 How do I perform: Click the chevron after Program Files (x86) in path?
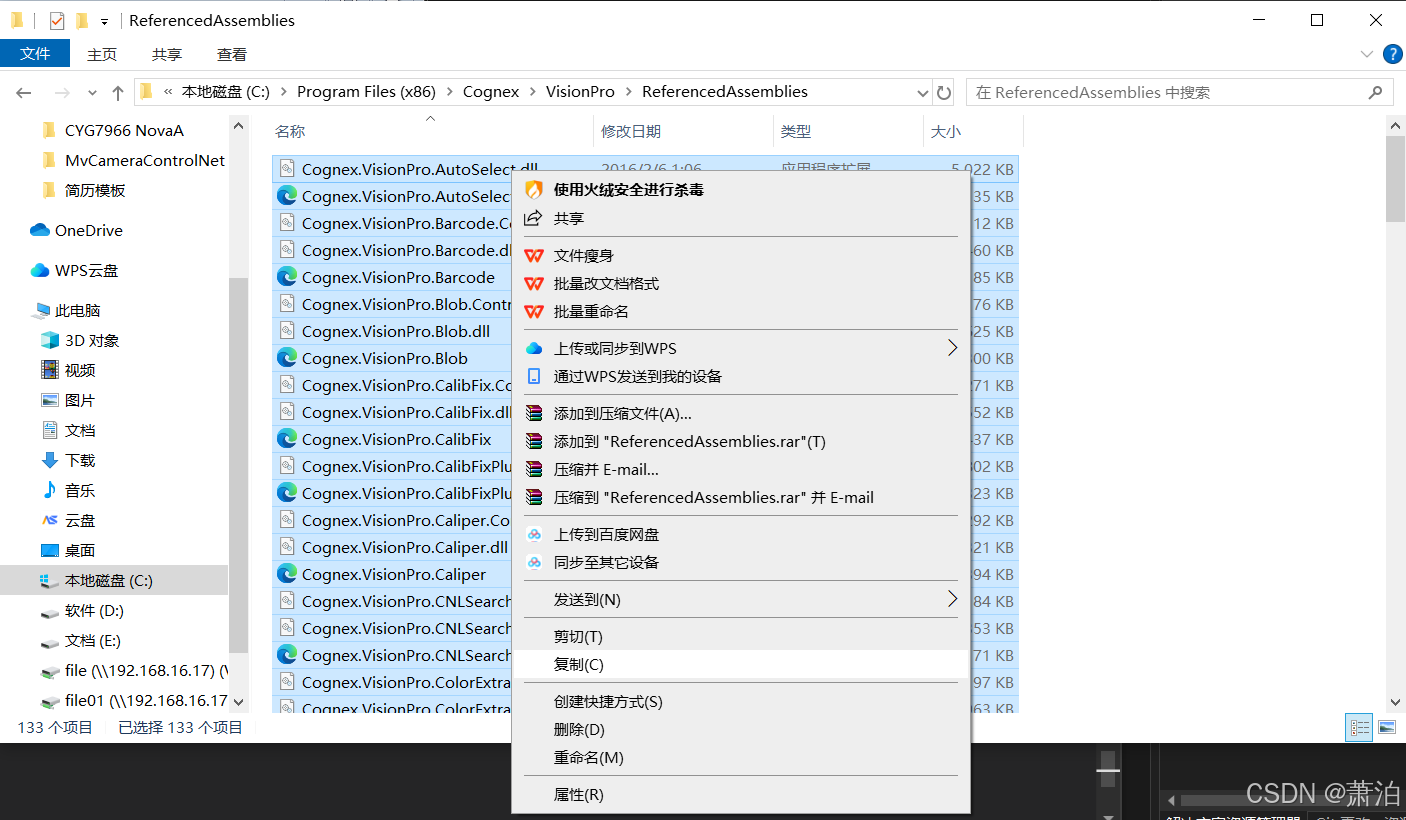449,92
